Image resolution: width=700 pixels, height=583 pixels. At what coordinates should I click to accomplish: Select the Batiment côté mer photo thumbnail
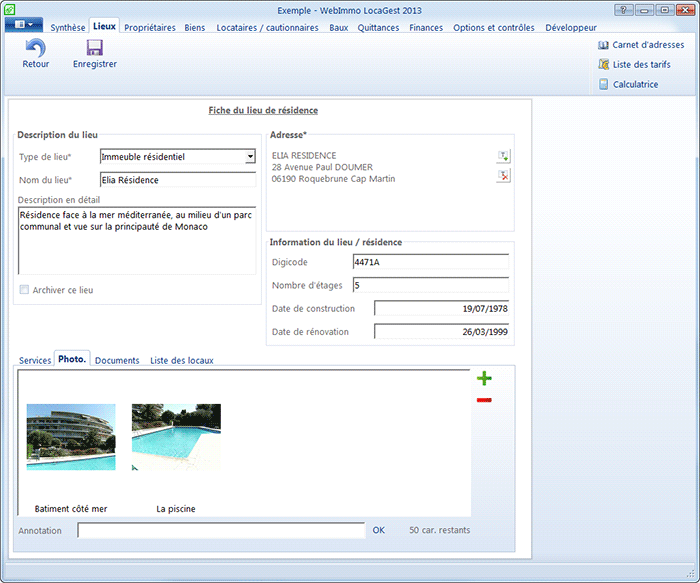tap(71, 437)
